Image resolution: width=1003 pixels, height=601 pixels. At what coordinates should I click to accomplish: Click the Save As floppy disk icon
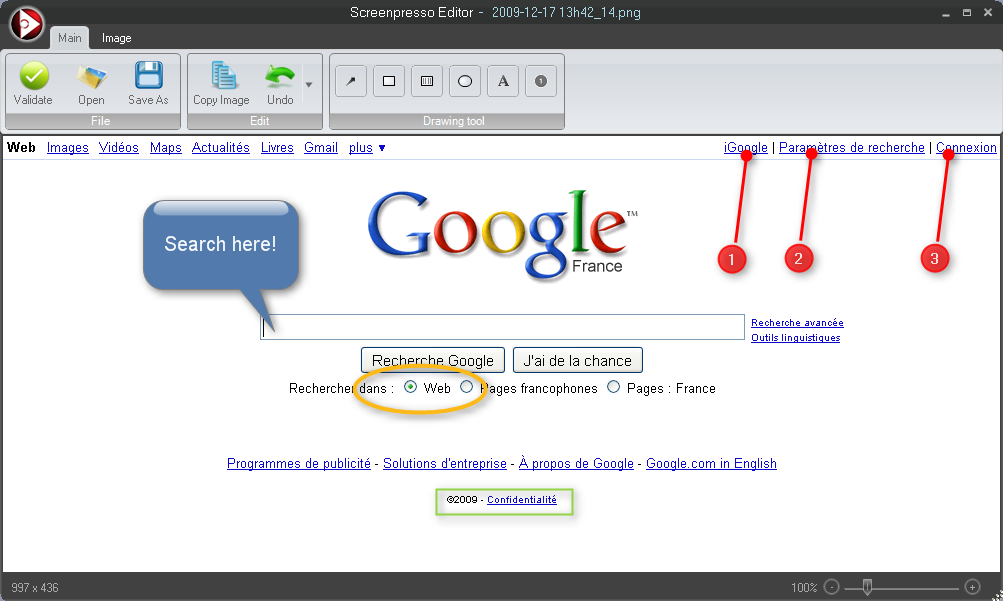pyautogui.click(x=148, y=75)
